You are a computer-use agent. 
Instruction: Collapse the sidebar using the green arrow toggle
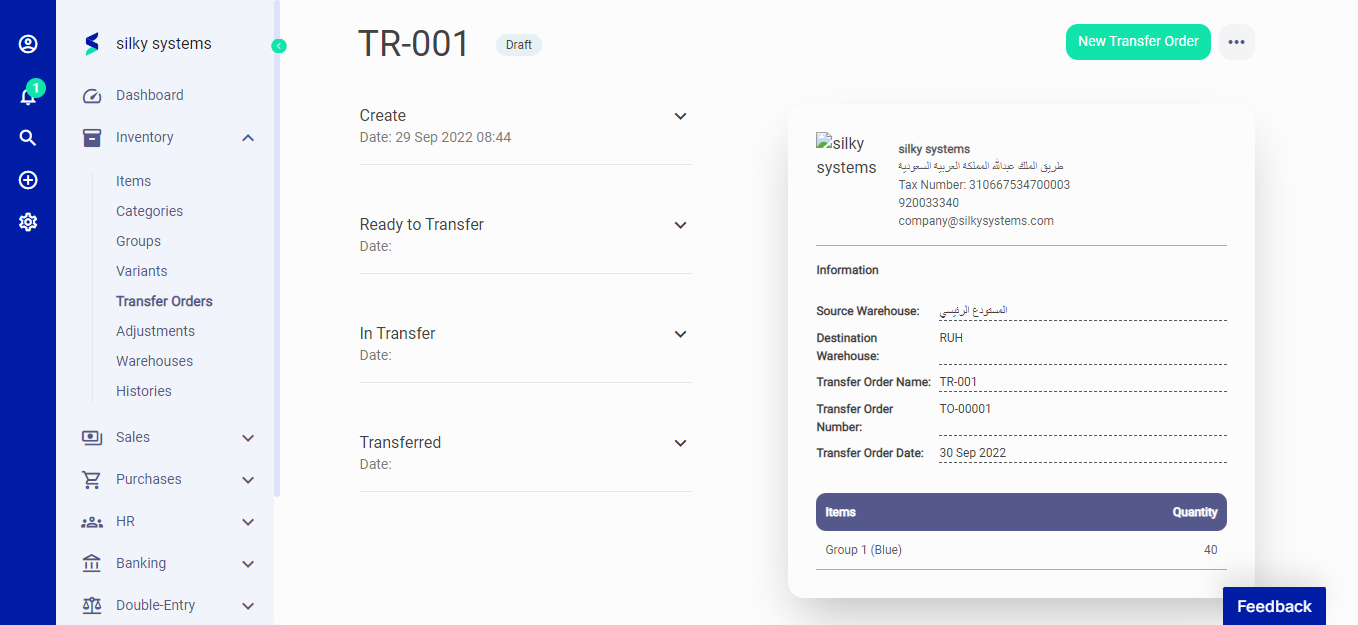(279, 45)
